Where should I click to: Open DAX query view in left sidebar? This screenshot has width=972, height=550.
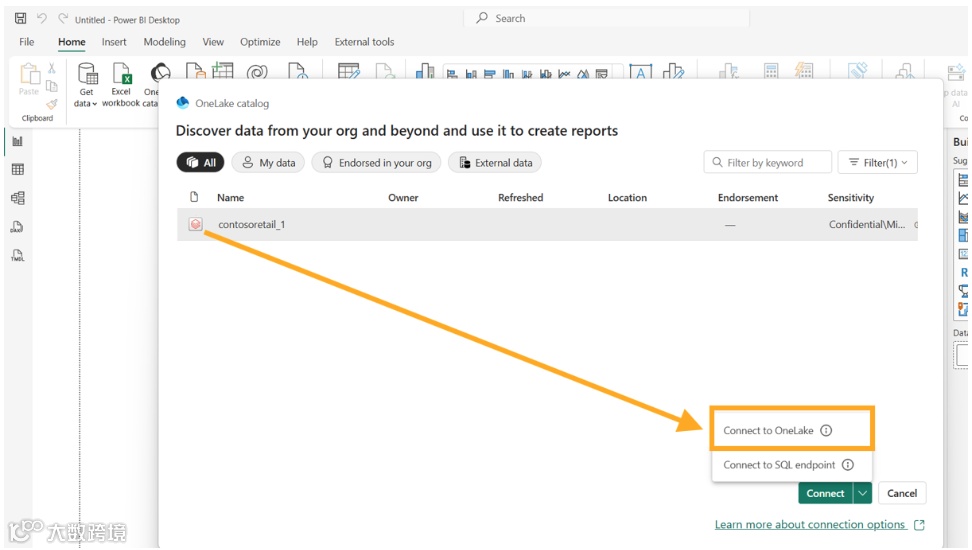[17, 227]
